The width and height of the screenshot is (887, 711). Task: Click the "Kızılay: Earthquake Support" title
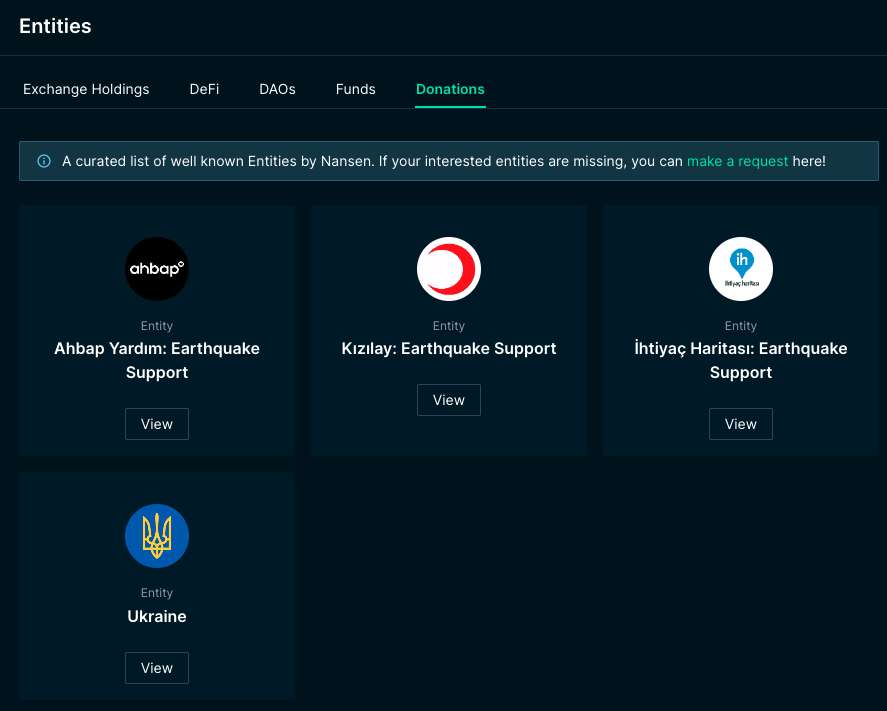tap(449, 348)
